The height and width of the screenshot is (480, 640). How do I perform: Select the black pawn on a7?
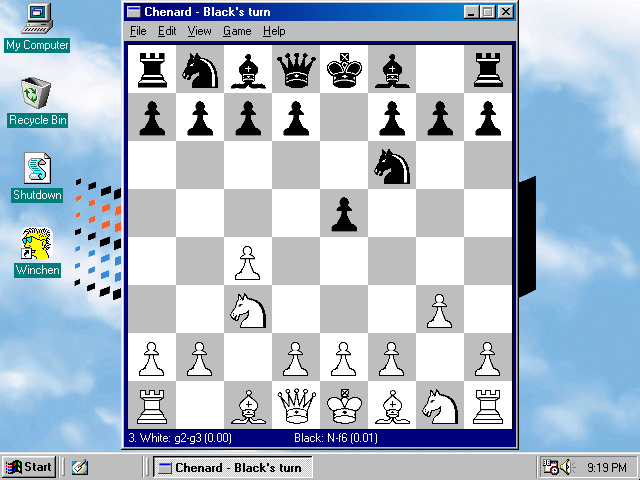[x=152, y=118]
